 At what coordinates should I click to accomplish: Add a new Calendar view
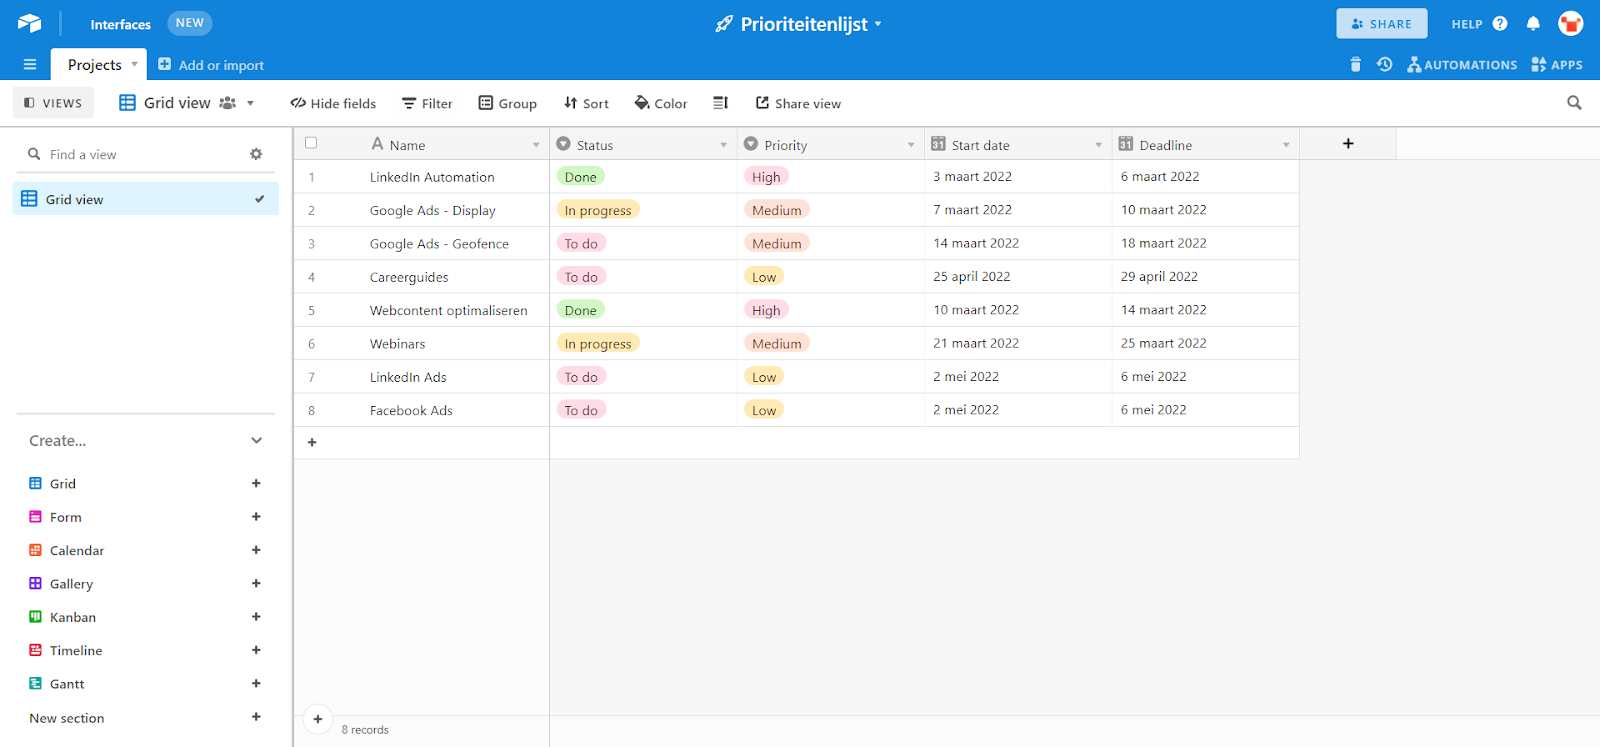pyautogui.click(x=256, y=550)
